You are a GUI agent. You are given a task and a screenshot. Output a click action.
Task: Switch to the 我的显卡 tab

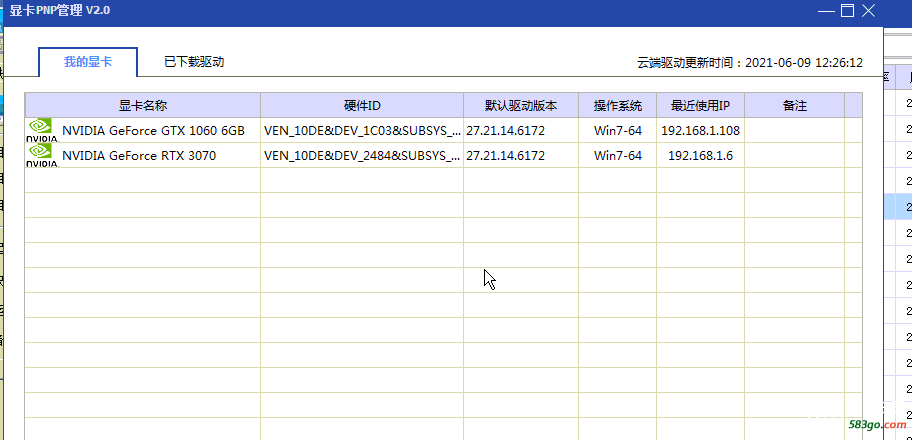(x=88, y=62)
